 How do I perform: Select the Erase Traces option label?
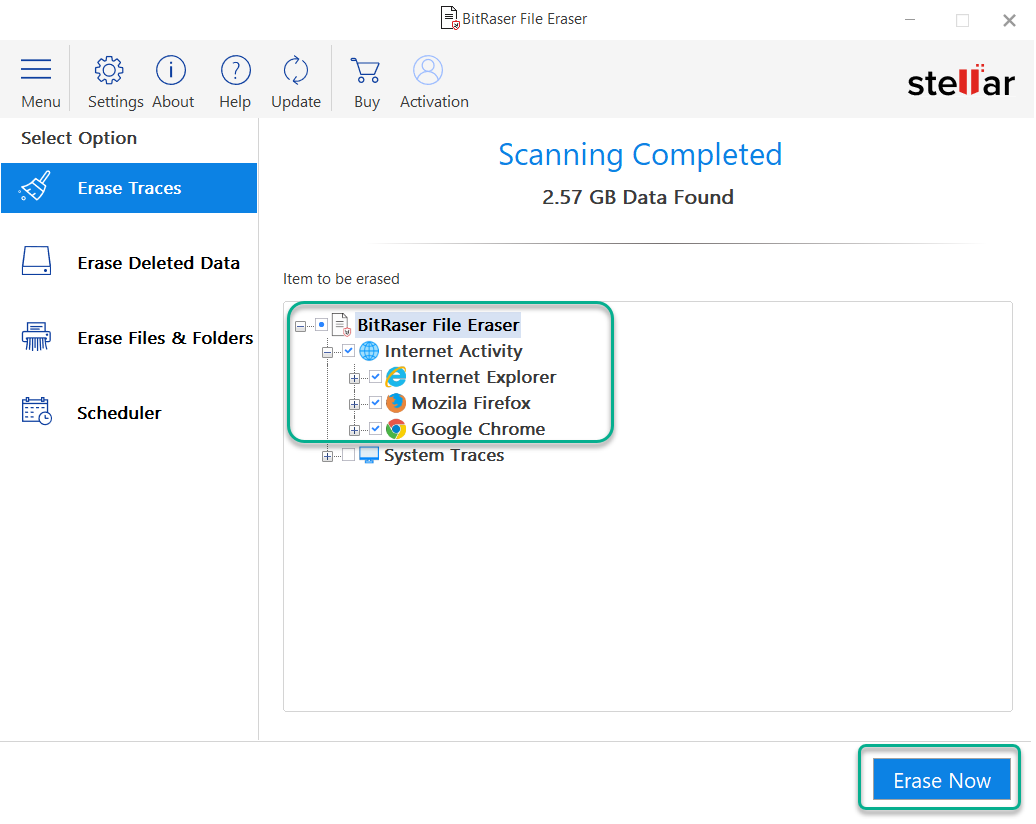coord(130,188)
